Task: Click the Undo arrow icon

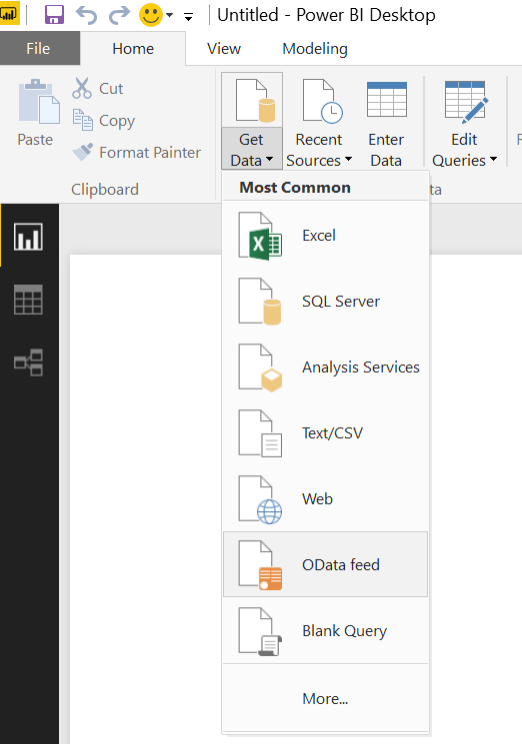Action: coord(86,15)
